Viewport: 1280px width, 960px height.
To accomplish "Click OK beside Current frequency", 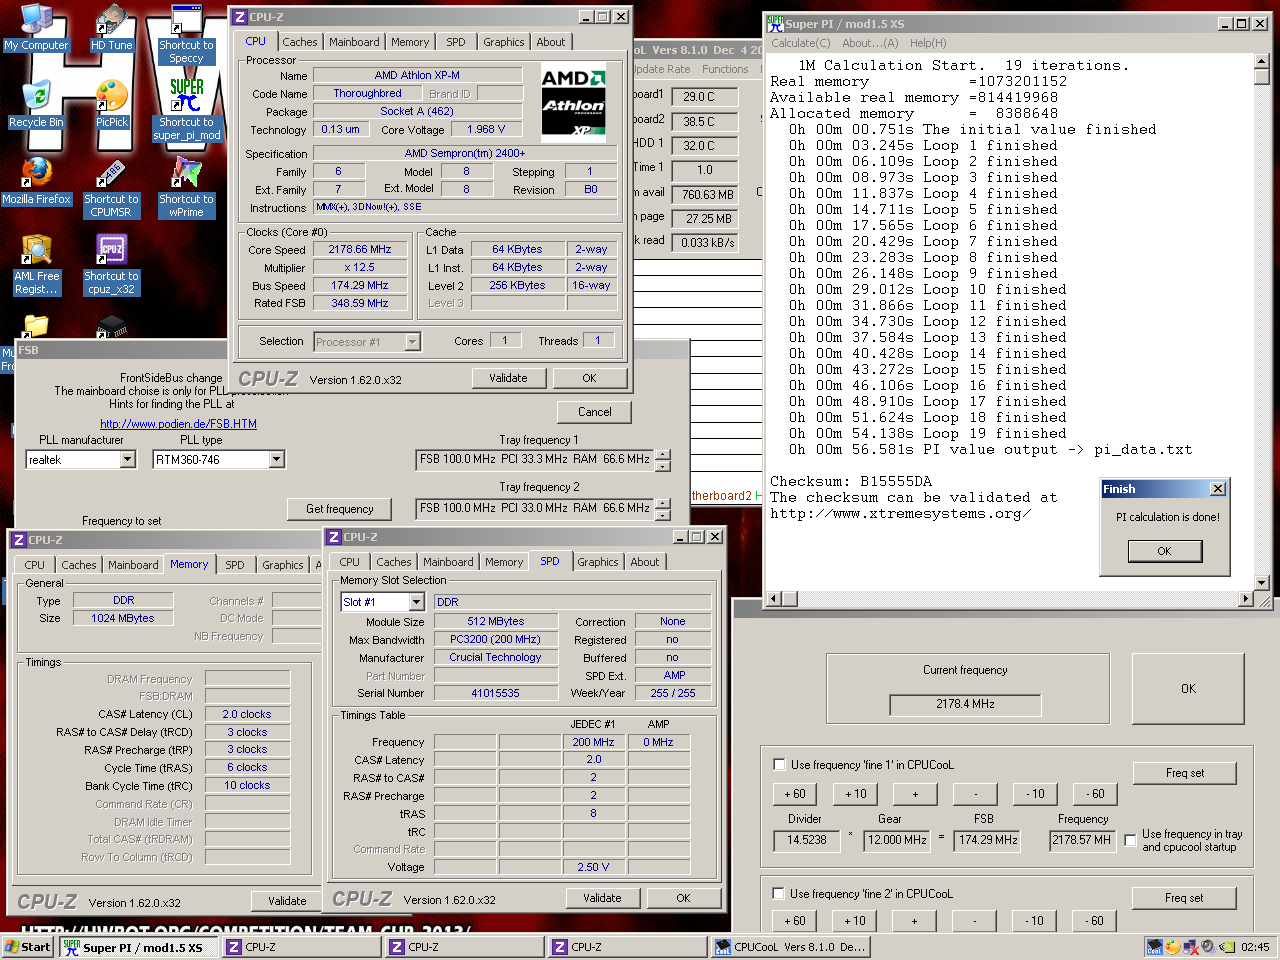I will tap(1188, 689).
